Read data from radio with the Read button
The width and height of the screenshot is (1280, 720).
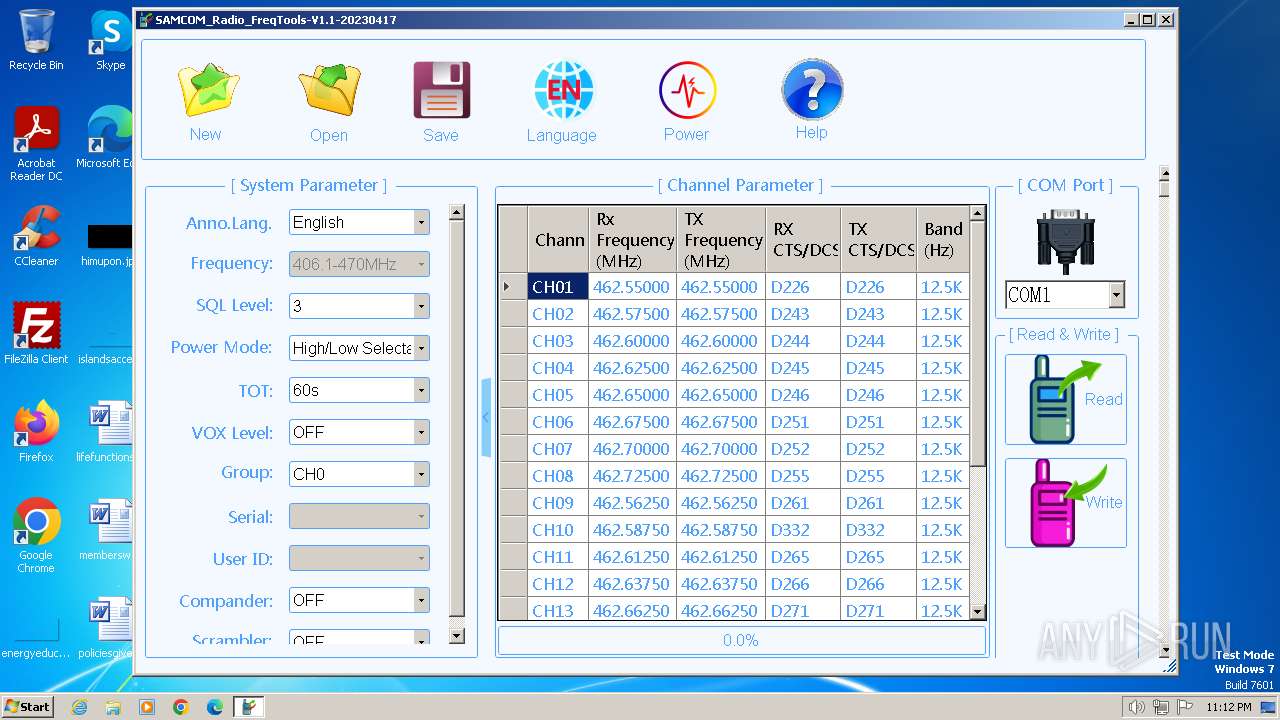click(1066, 399)
